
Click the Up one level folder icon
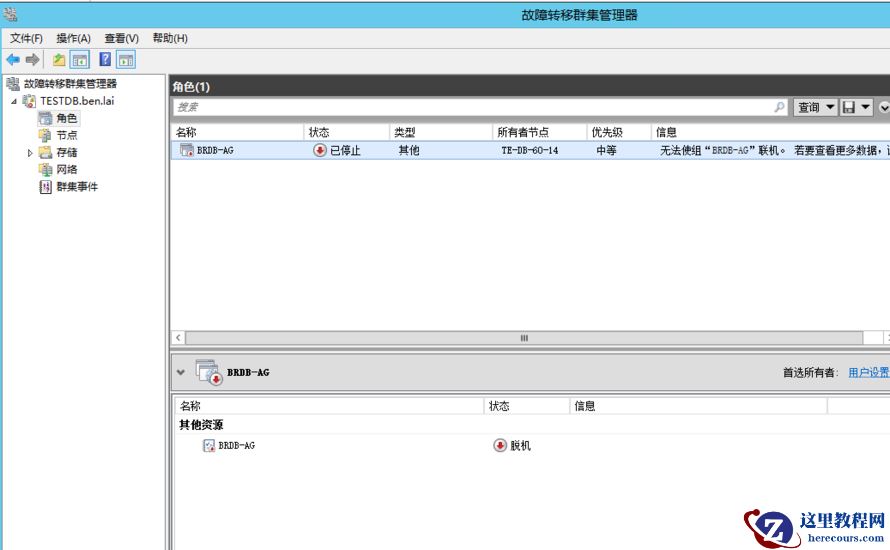[58, 59]
